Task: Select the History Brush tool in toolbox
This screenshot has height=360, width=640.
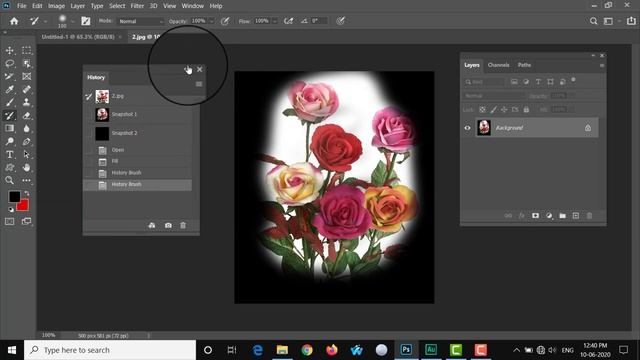Action: [9, 116]
